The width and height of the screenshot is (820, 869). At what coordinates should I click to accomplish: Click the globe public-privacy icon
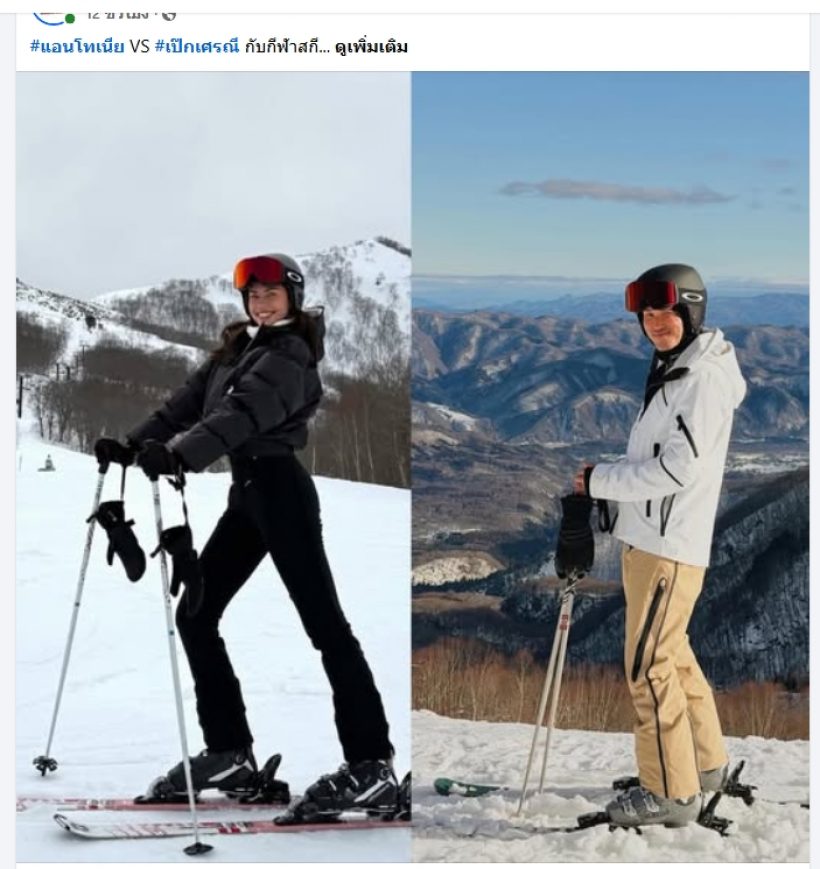pyautogui.click(x=169, y=16)
